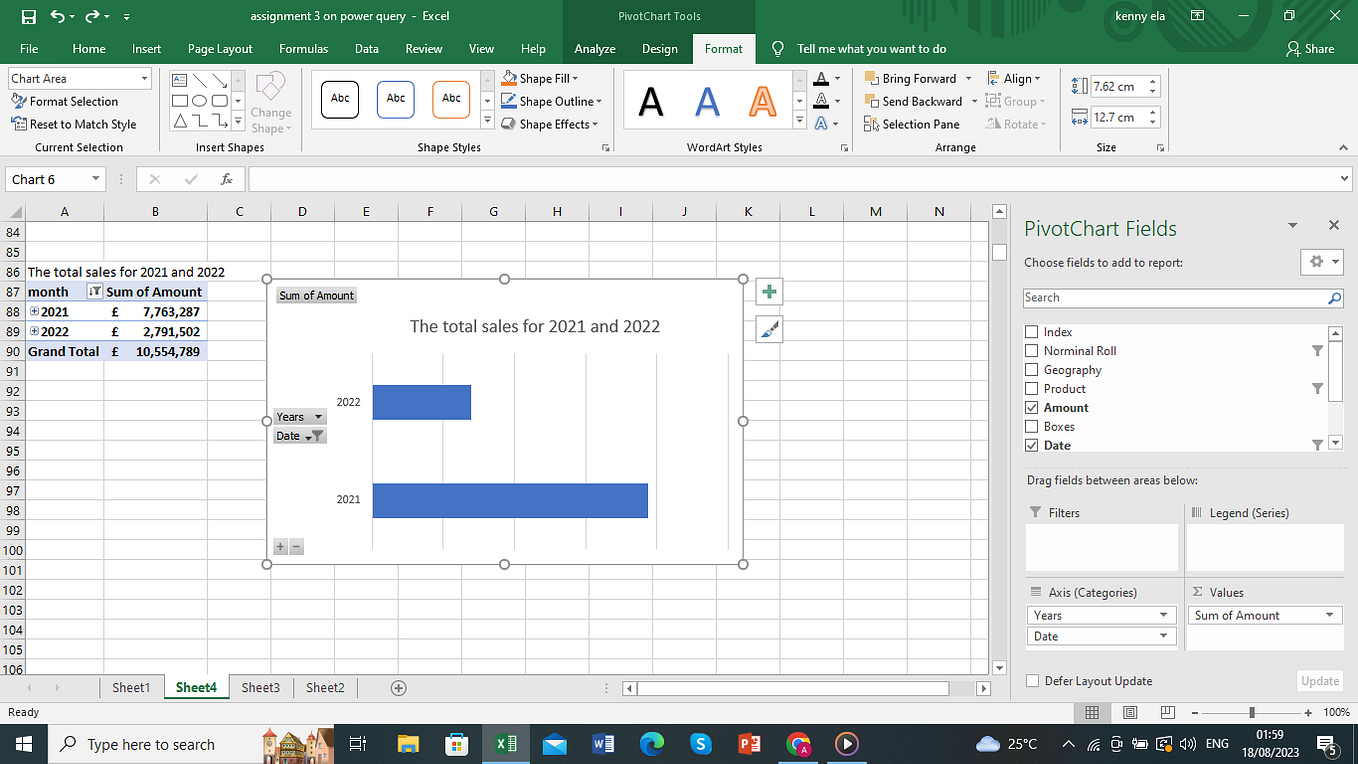The height and width of the screenshot is (764, 1358).
Task: Open the Shape Outline menu
Action: tap(552, 101)
